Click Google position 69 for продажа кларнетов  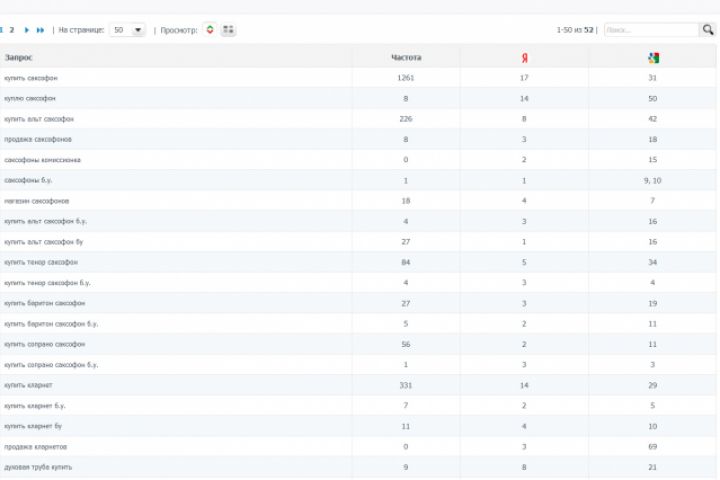[x=652, y=446]
